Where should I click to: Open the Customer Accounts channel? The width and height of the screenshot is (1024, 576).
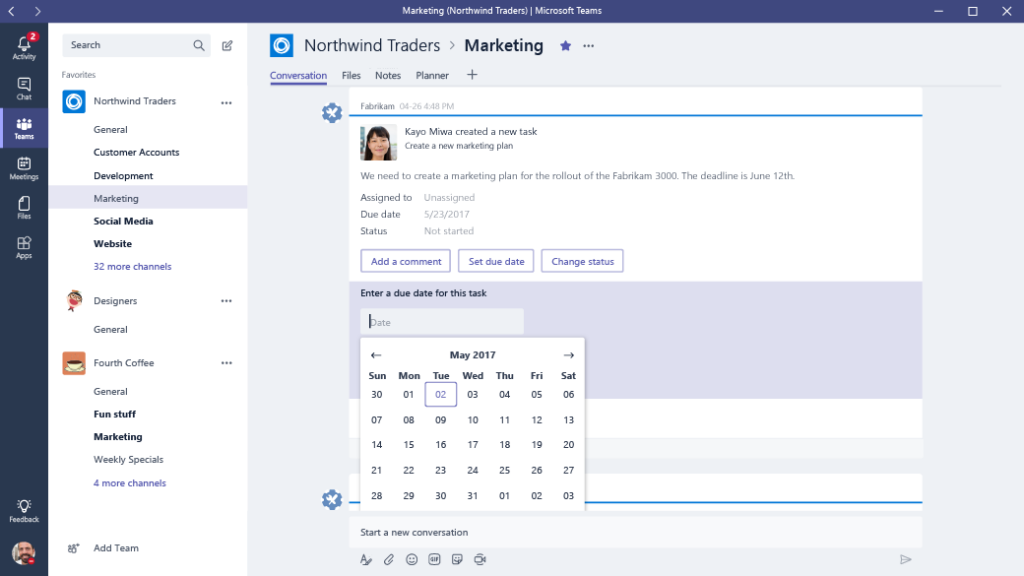[136, 152]
